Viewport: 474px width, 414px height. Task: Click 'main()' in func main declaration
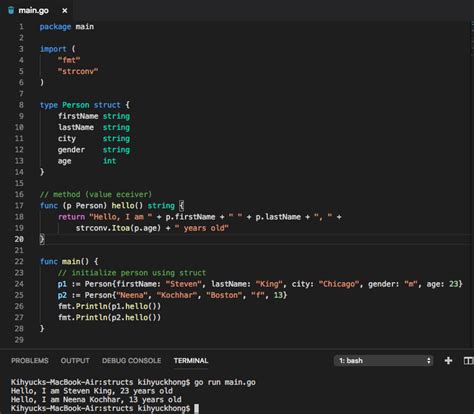pyautogui.click(x=76, y=261)
